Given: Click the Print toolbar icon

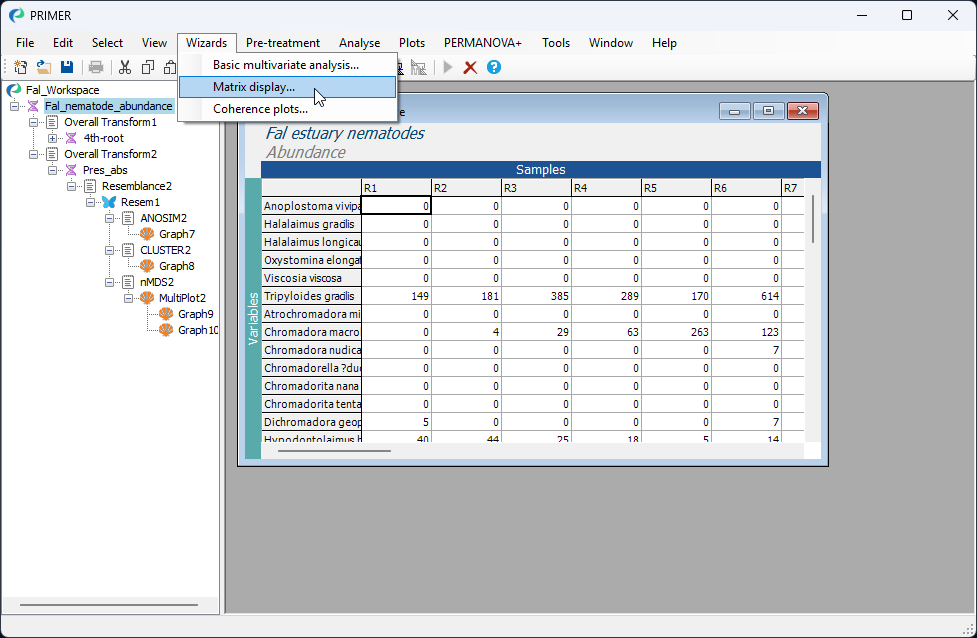Looking at the screenshot, I should tap(96, 67).
